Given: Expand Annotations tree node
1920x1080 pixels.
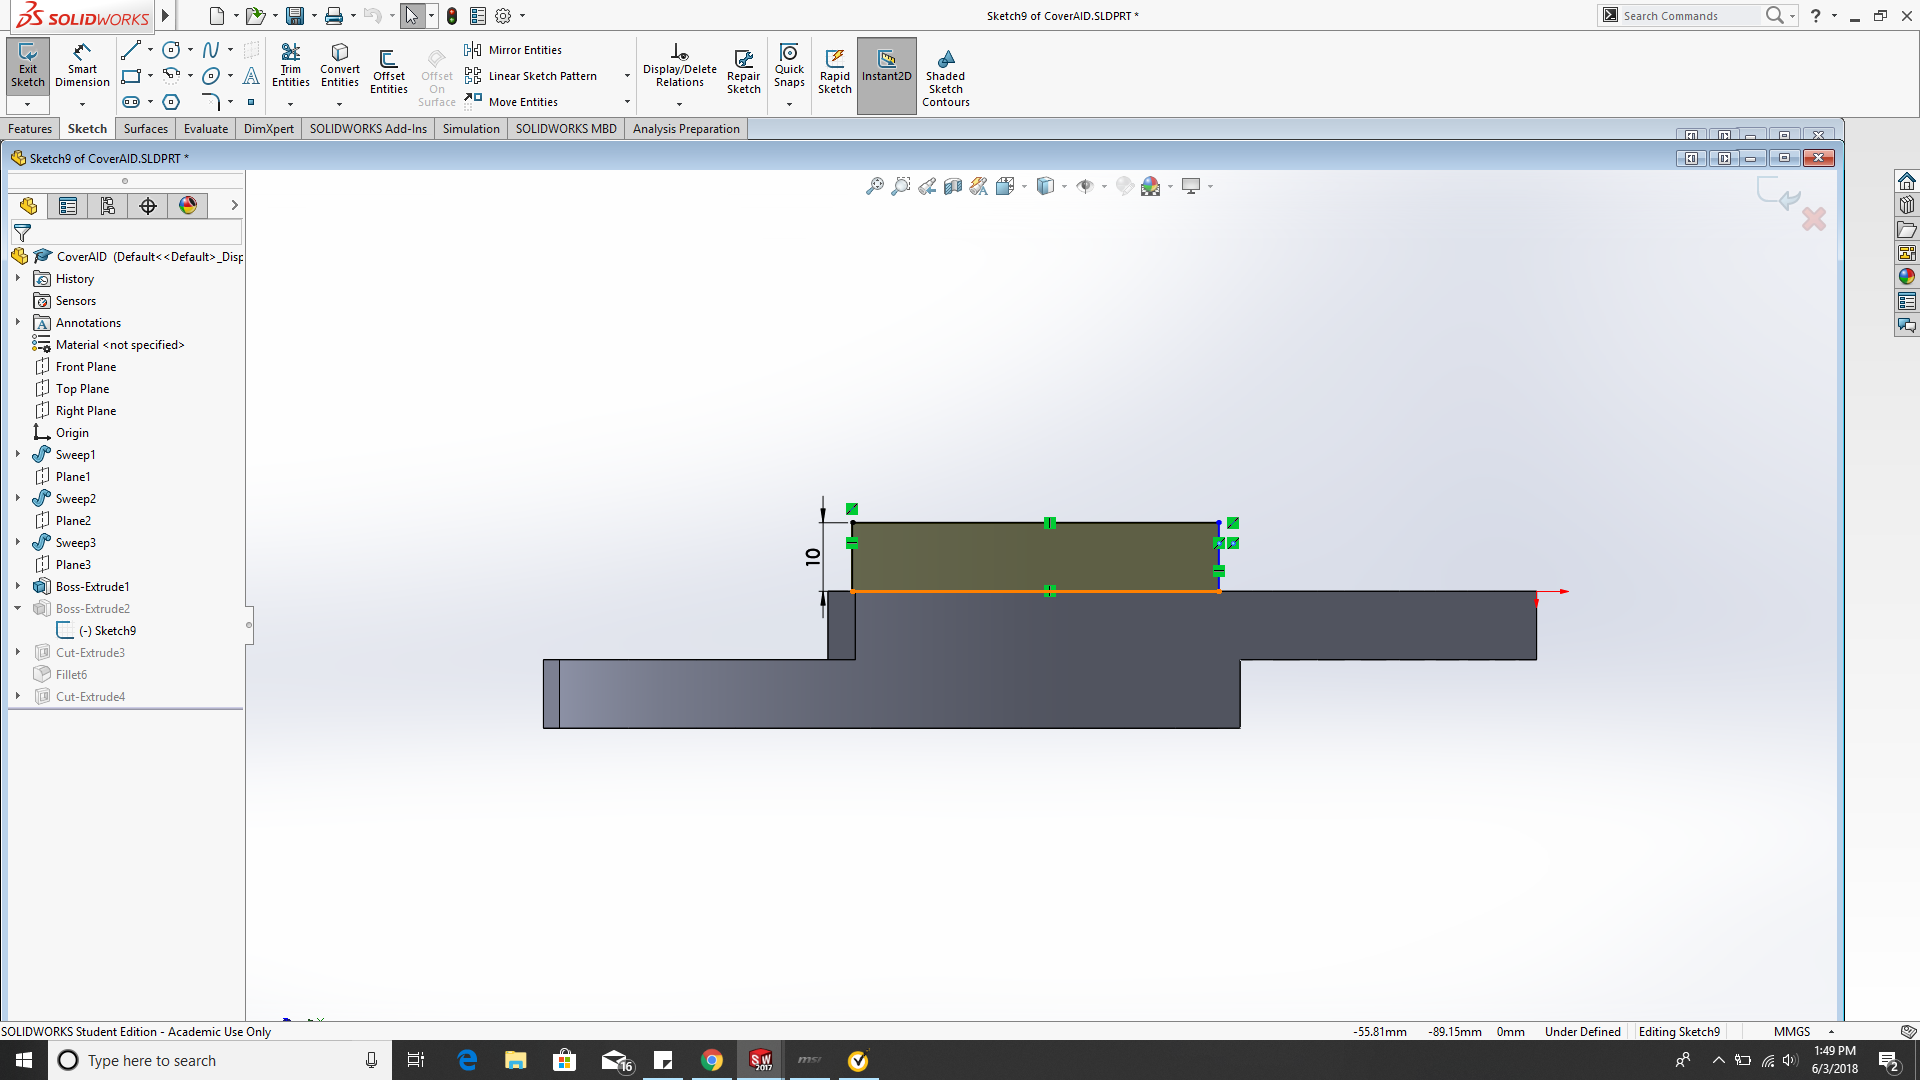Looking at the screenshot, I should 18,322.
